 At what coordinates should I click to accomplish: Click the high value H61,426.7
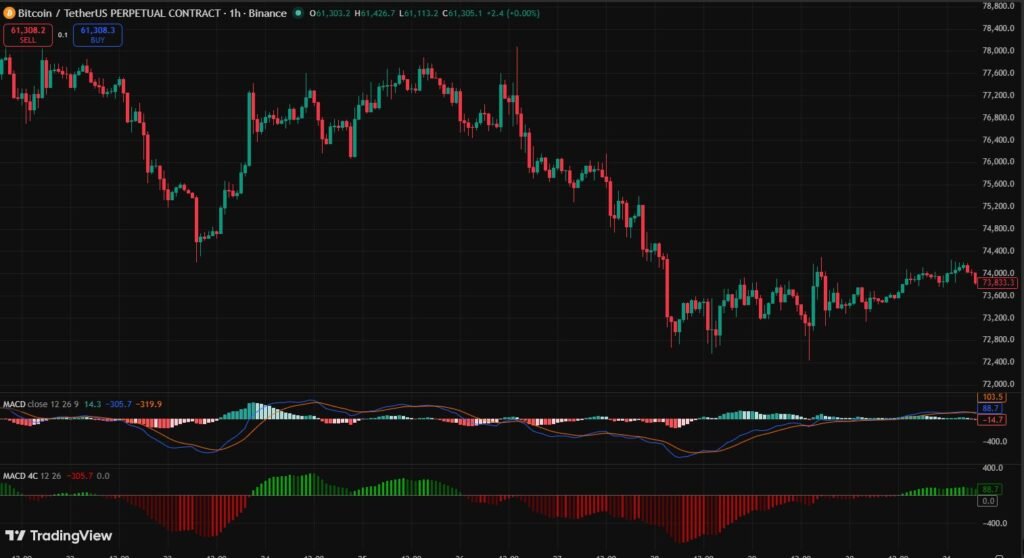click(x=374, y=13)
